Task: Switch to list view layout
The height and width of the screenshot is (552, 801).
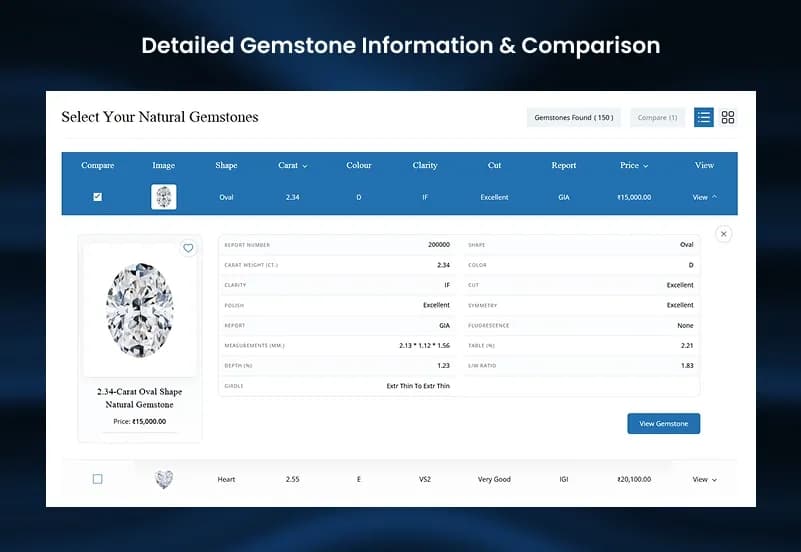Action: point(703,117)
